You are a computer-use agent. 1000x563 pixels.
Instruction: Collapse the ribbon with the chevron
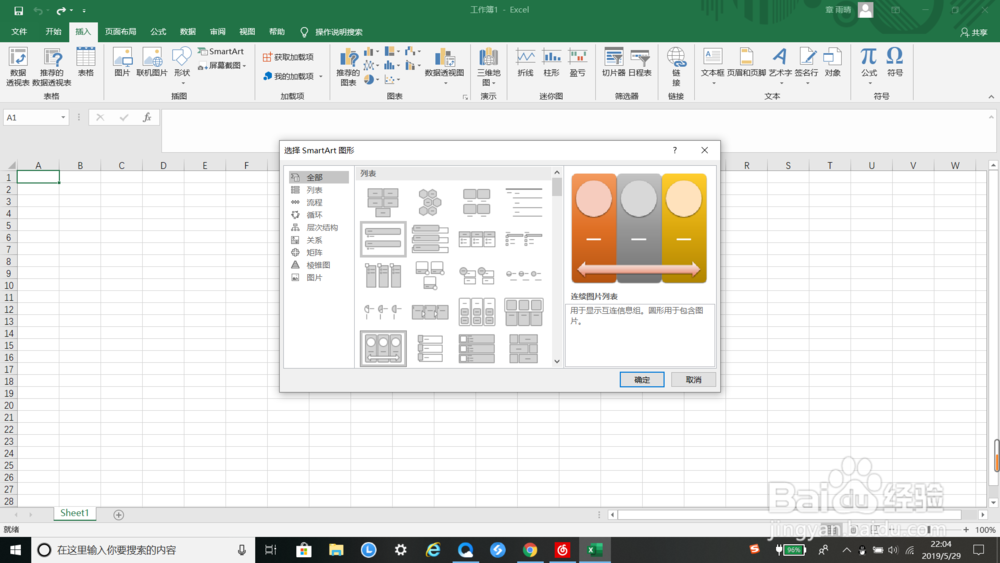point(991,97)
